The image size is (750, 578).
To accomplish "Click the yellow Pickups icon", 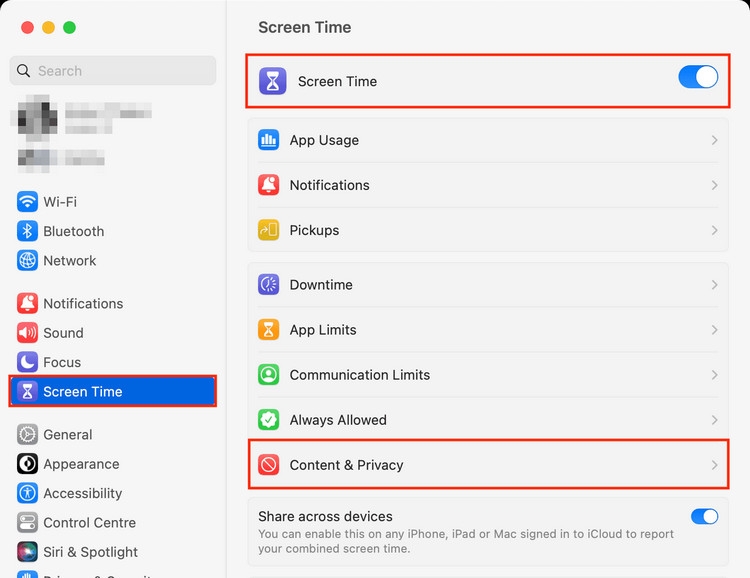I will (x=268, y=230).
